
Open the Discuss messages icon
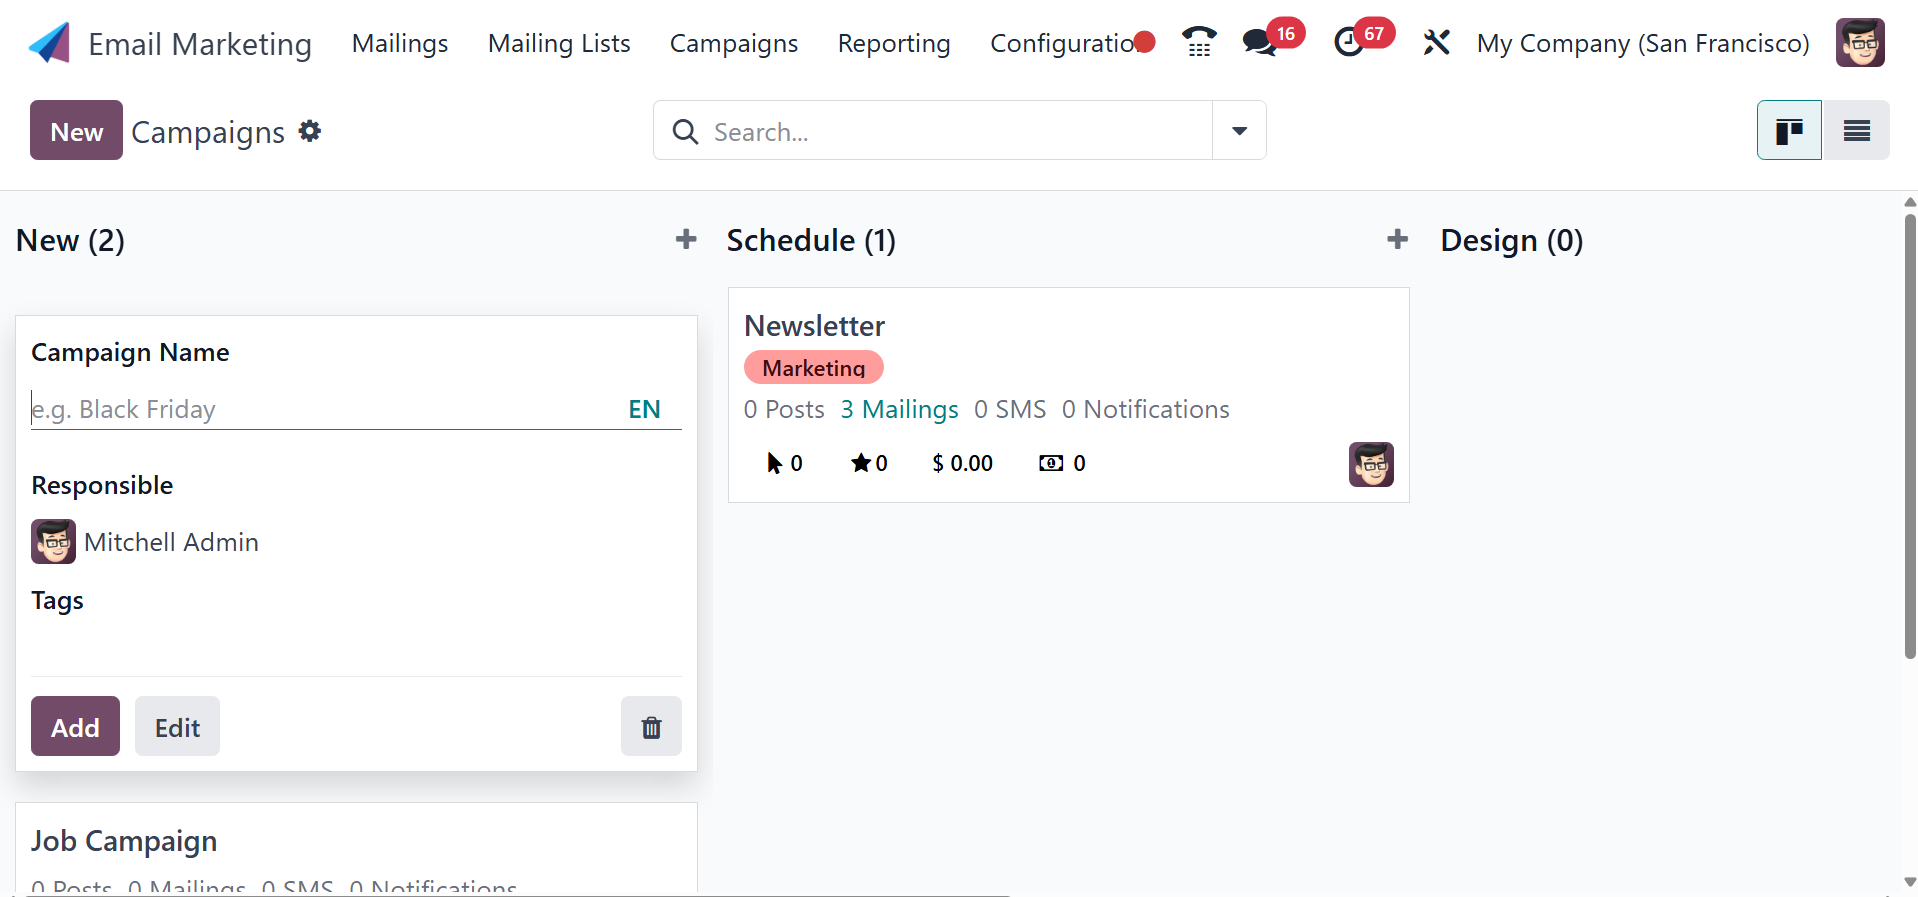1259,42
